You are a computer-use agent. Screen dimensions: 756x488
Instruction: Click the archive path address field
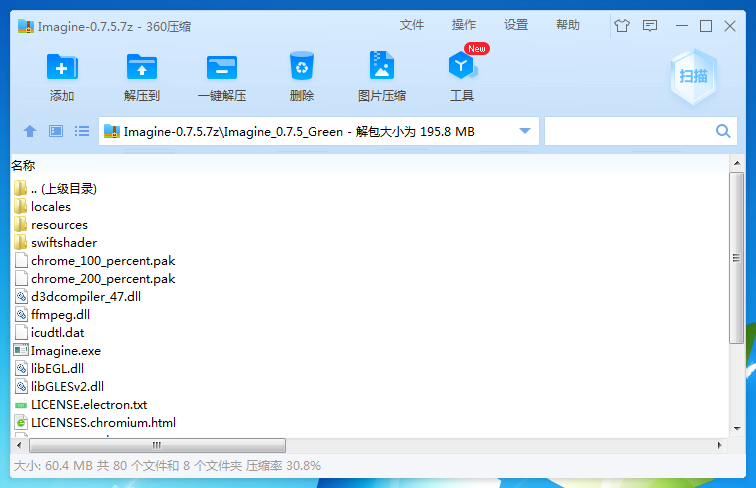click(318, 131)
